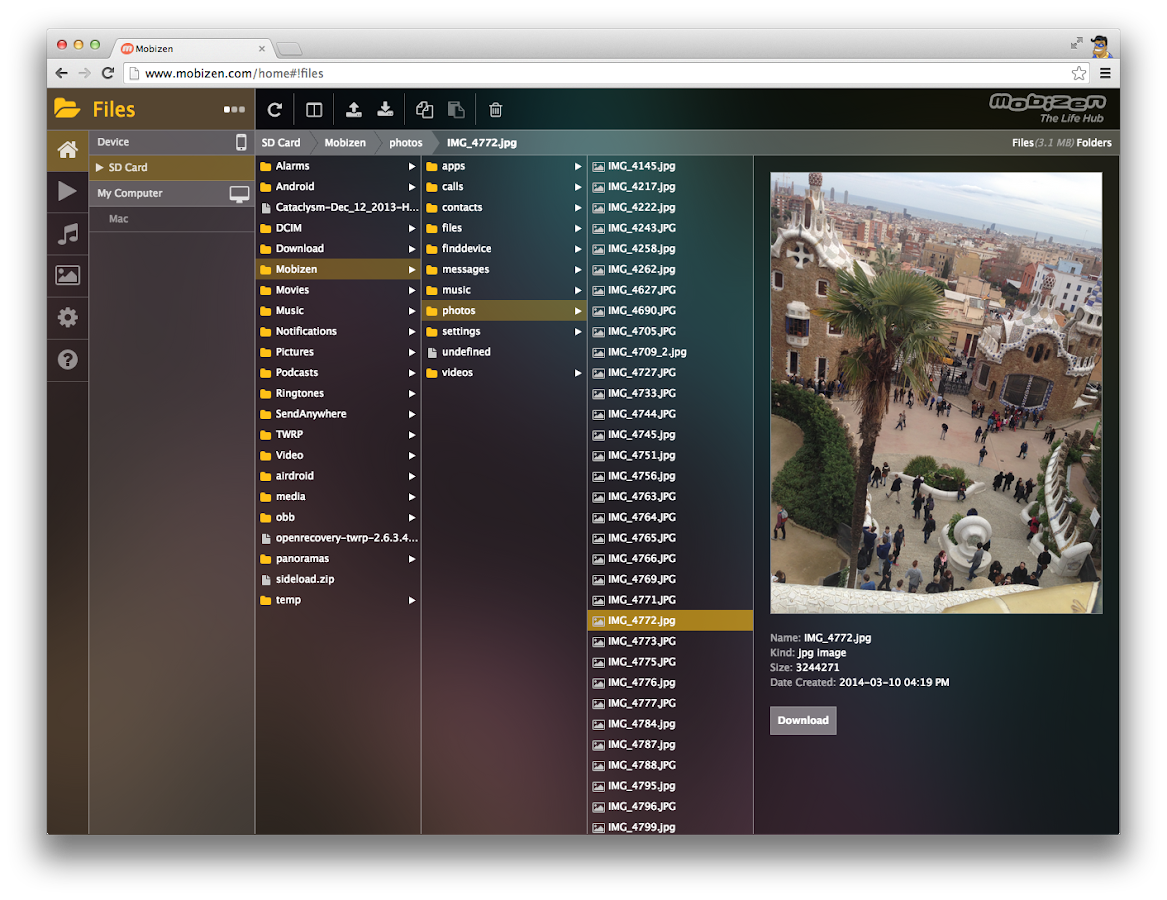Image resolution: width=1167 pixels, height=900 pixels.
Task: Bookmark the page with the star icon
Action: click(x=1078, y=73)
